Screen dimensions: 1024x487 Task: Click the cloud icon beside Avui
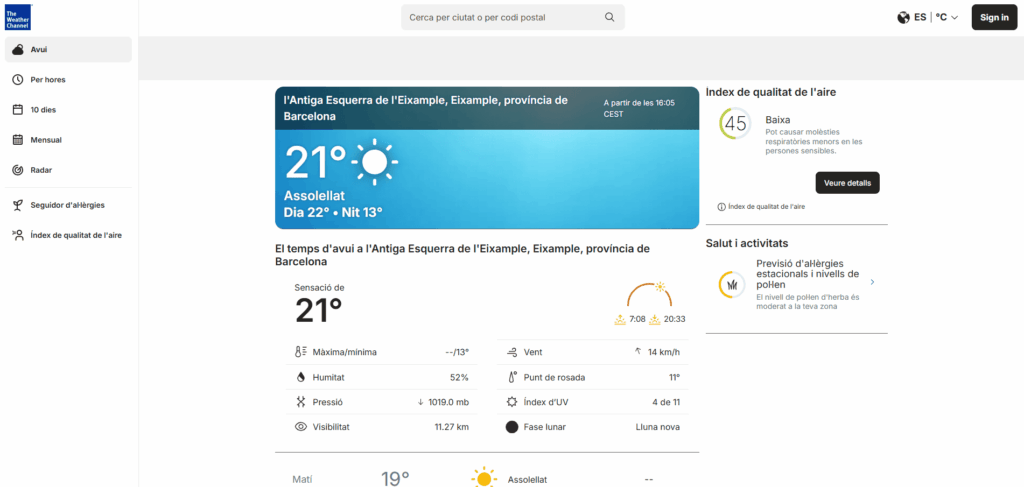(18, 50)
